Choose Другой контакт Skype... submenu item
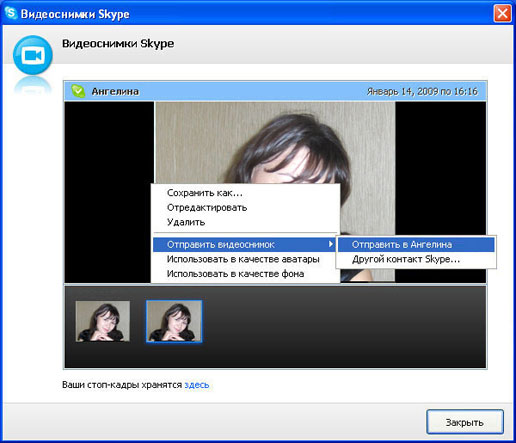Screen dimensions: 516x443 pyautogui.click(x=416, y=259)
